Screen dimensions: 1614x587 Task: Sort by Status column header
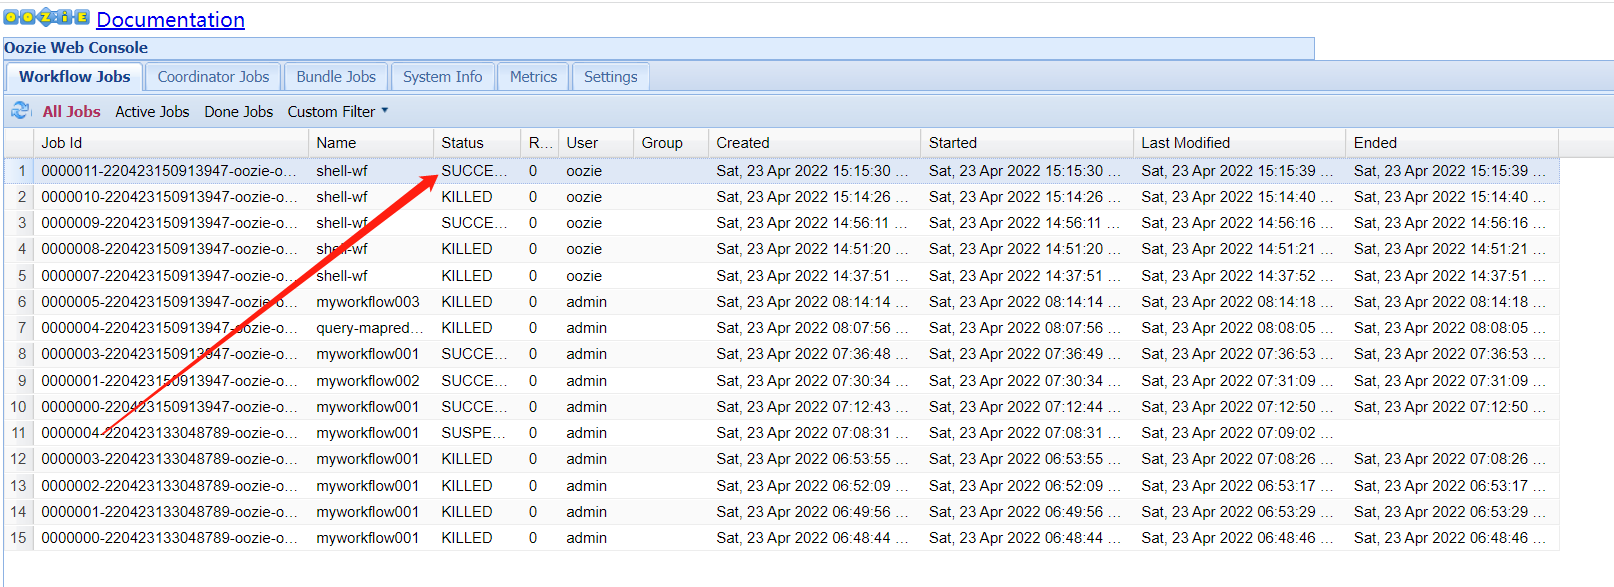[477, 143]
